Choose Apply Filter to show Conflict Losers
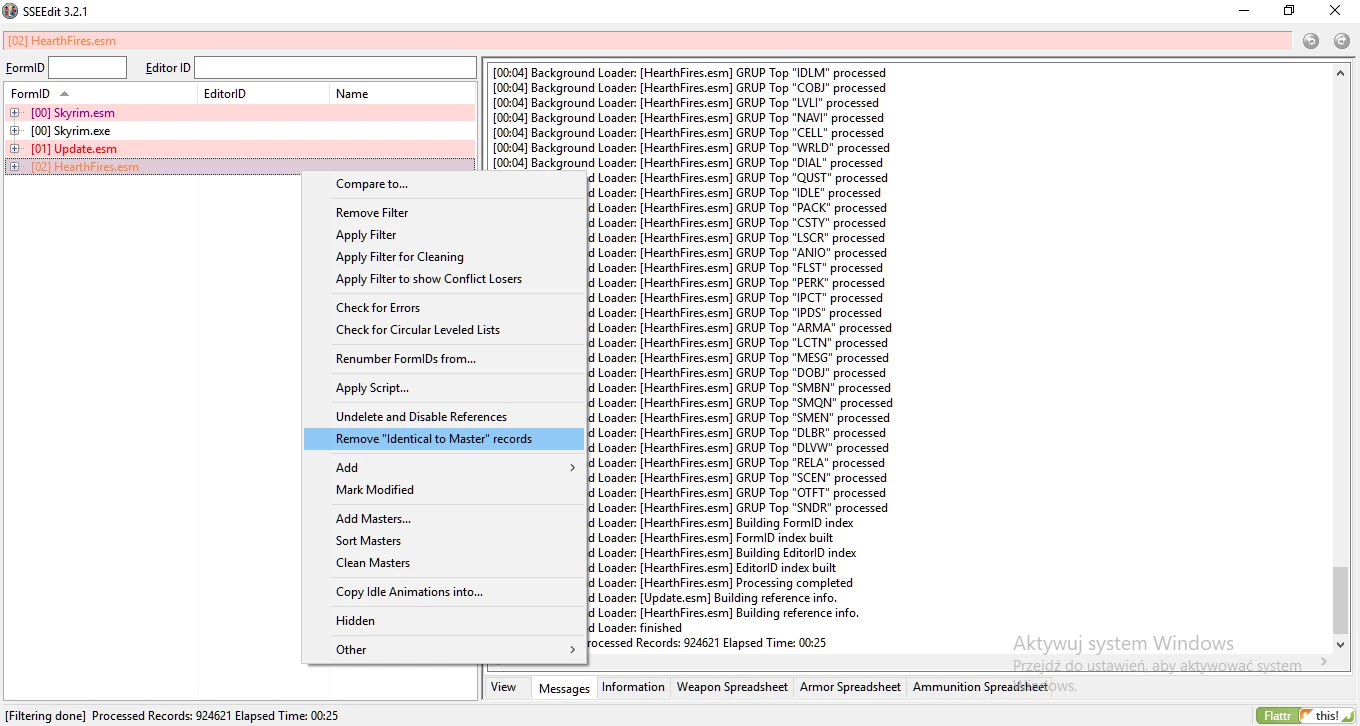The width and height of the screenshot is (1360, 726). point(444,279)
